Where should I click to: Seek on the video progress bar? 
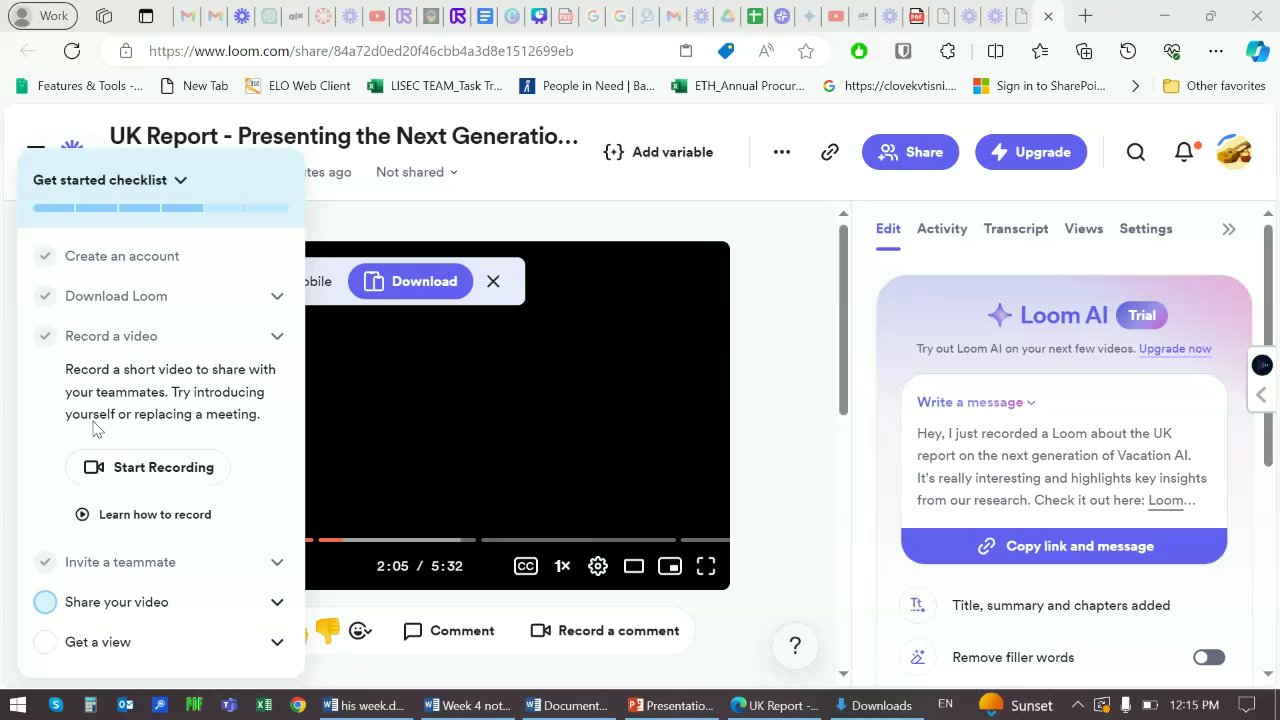517,540
